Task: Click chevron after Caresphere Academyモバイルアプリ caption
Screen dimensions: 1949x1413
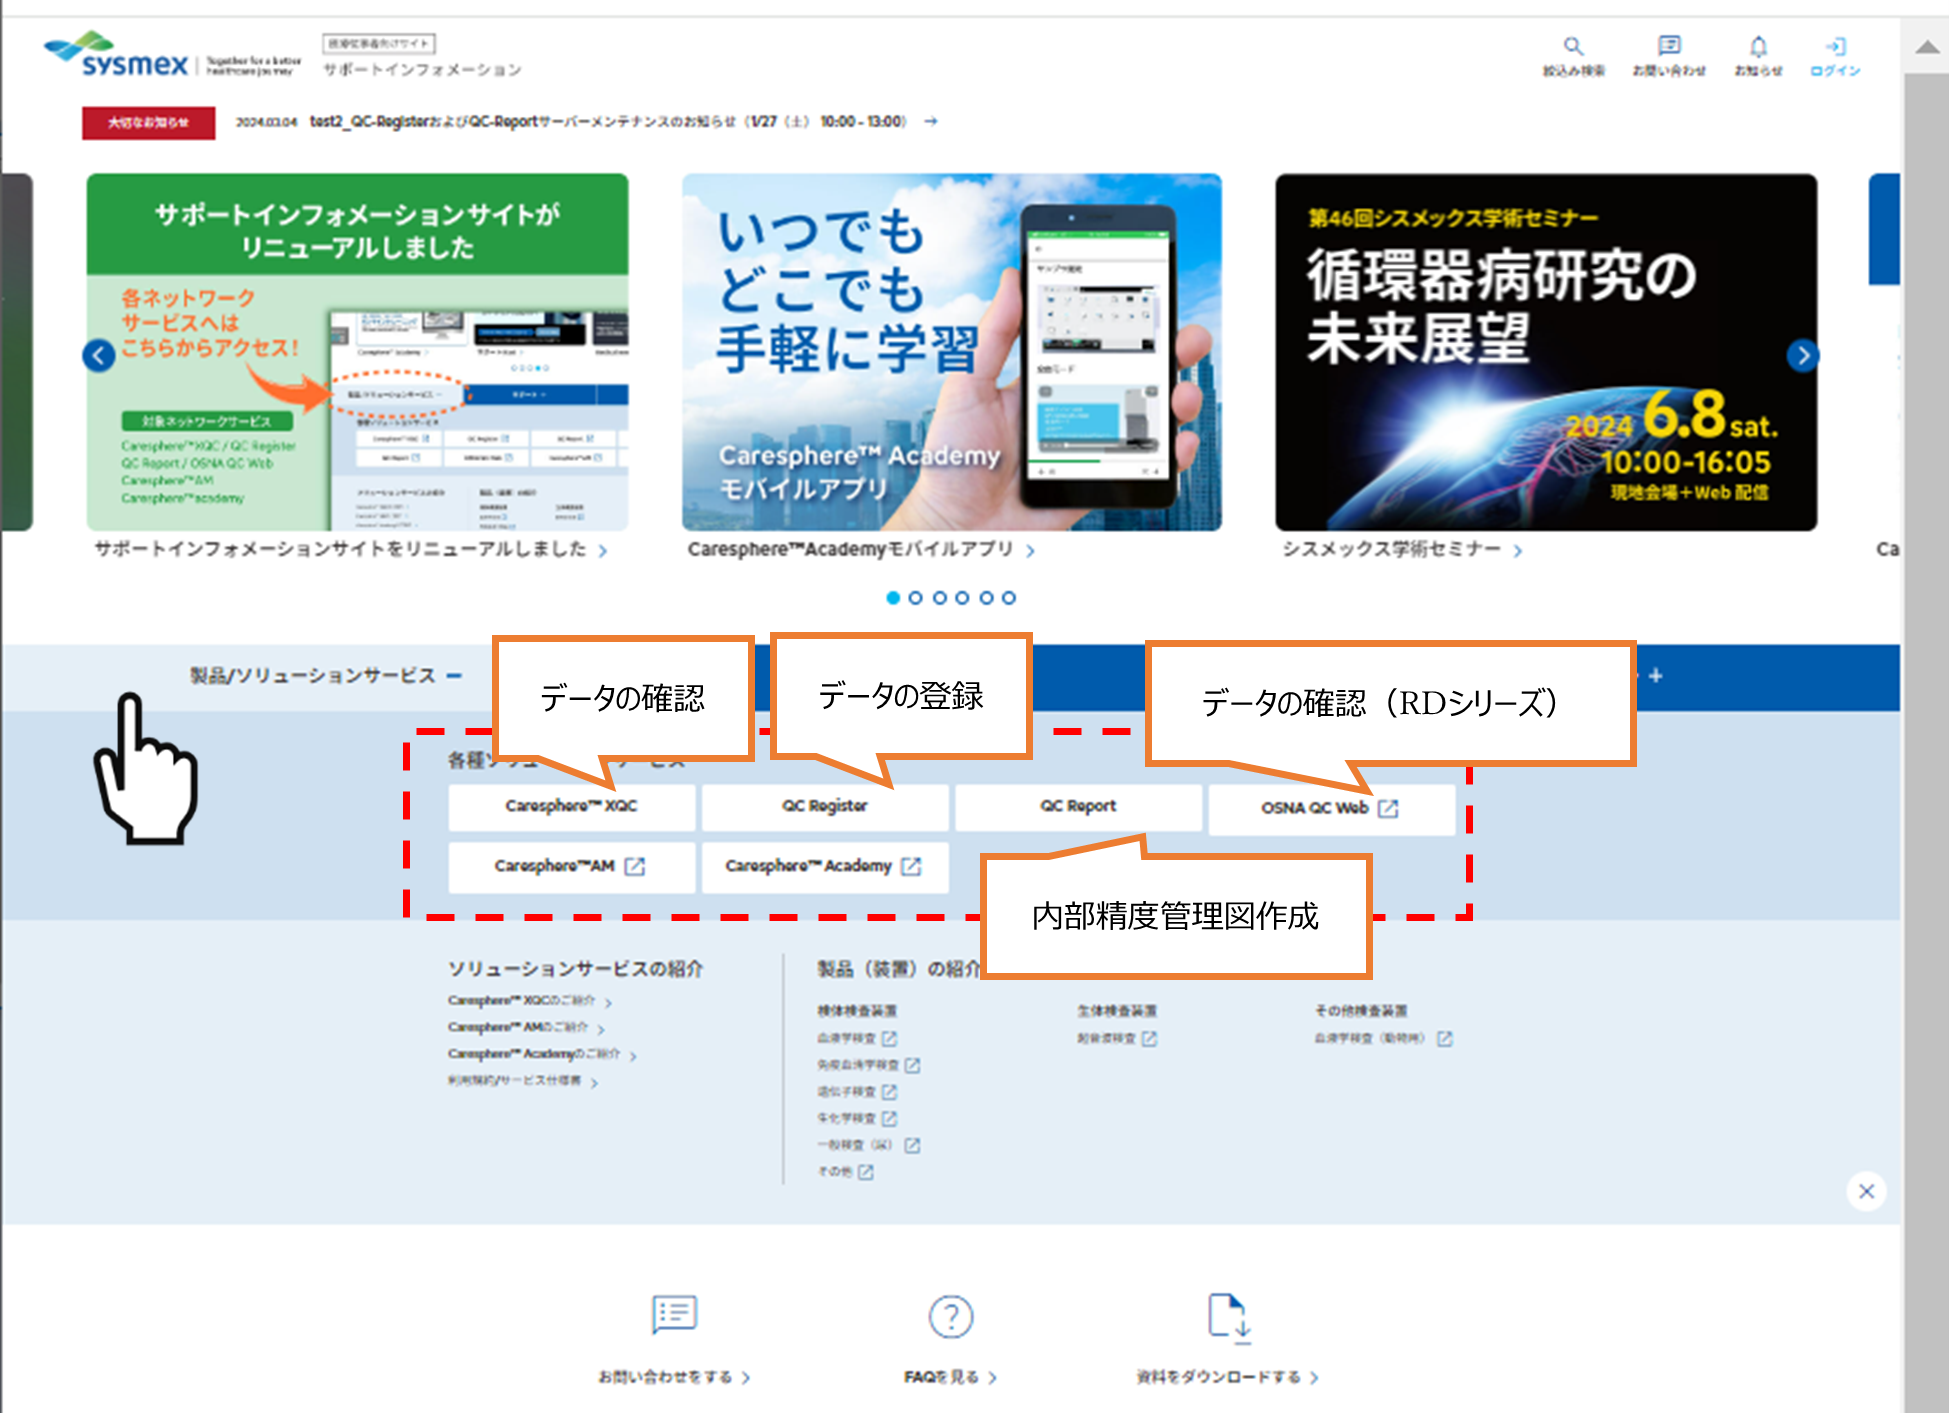Action: [x=1030, y=551]
